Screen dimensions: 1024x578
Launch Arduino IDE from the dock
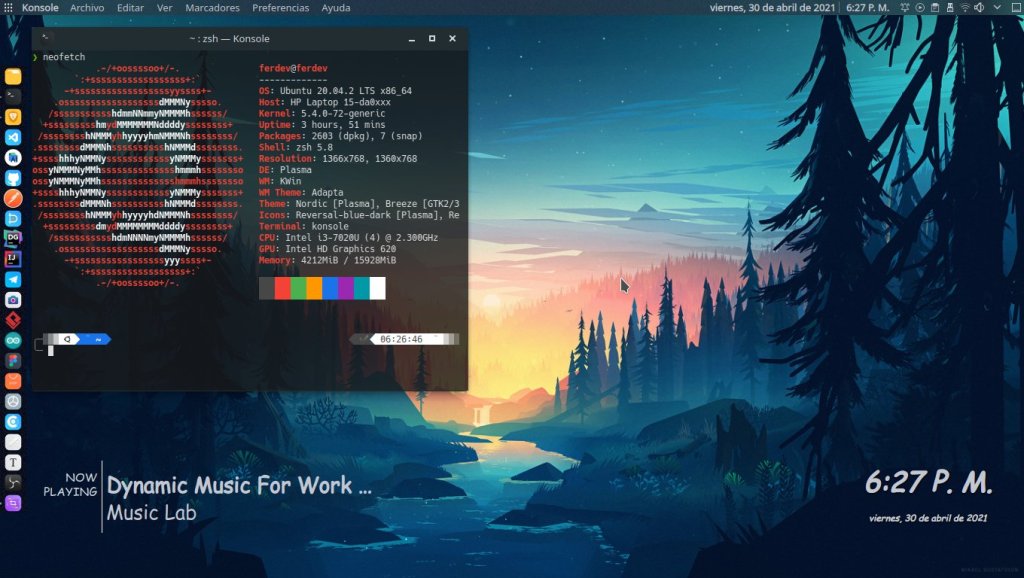[13, 340]
